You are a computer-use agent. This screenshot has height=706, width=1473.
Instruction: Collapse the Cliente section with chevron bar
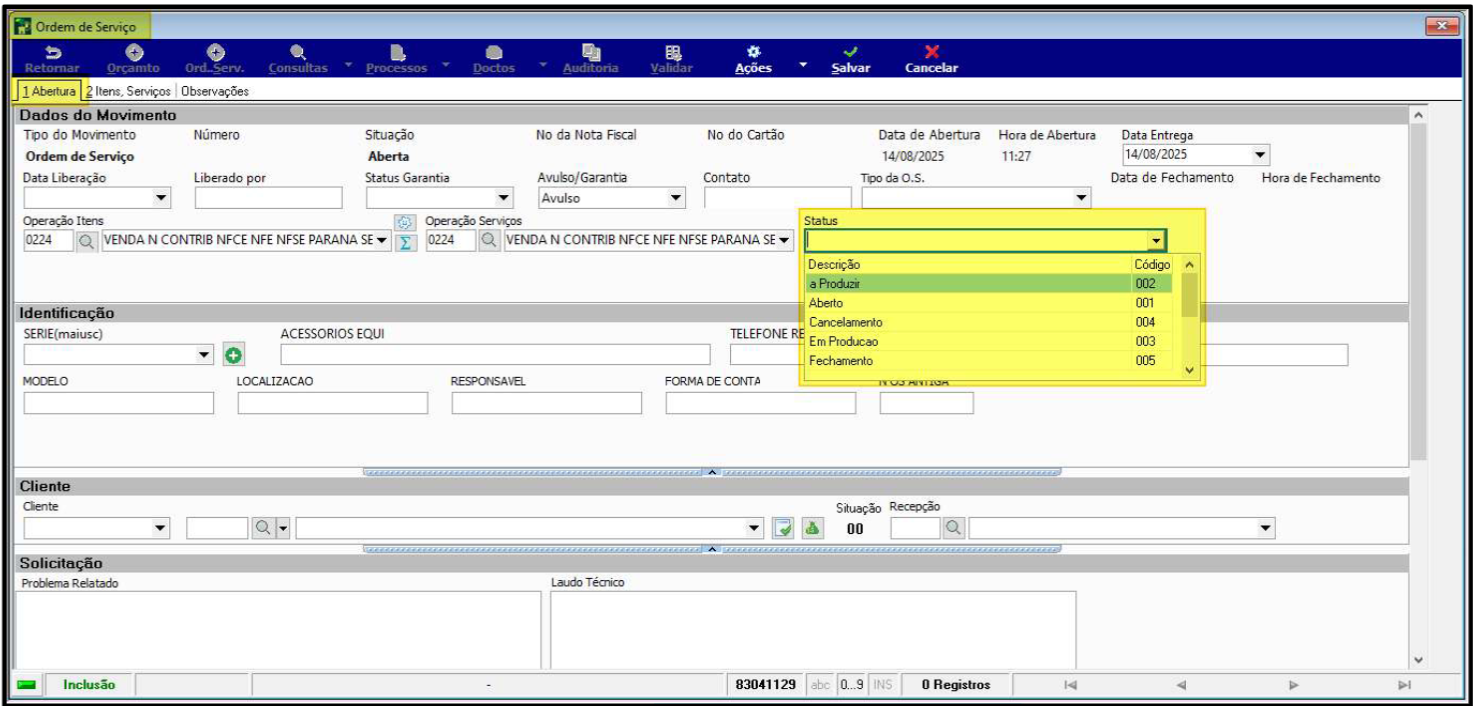[x=712, y=549]
